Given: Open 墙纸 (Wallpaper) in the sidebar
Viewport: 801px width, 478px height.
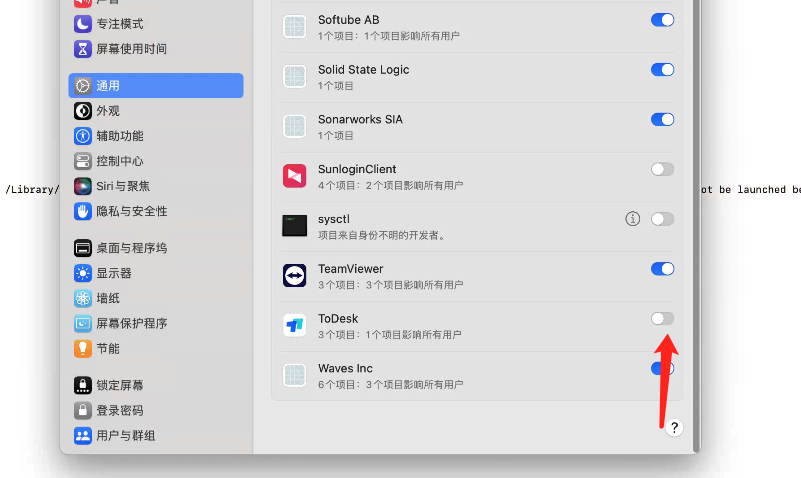Looking at the screenshot, I should pos(156,298).
